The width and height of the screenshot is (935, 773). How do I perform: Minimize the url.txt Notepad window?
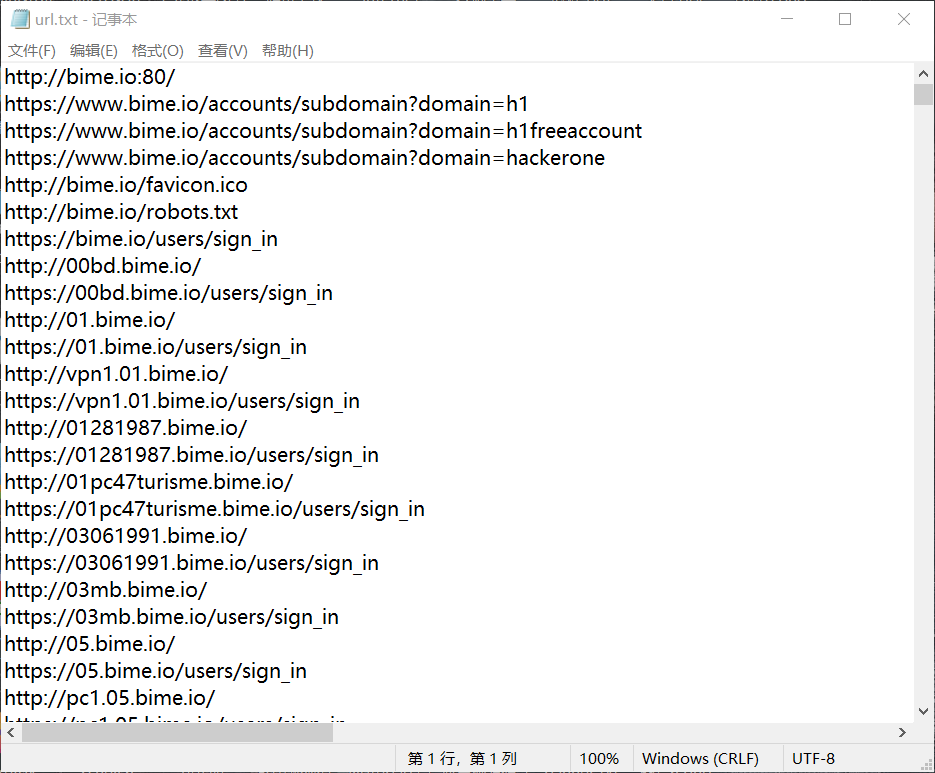click(787, 19)
